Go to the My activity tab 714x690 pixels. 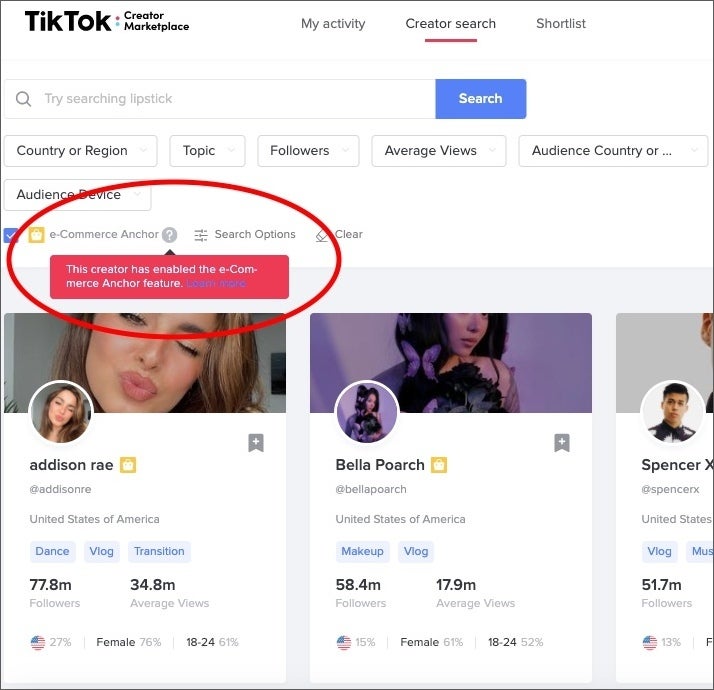tap(333, 24)
